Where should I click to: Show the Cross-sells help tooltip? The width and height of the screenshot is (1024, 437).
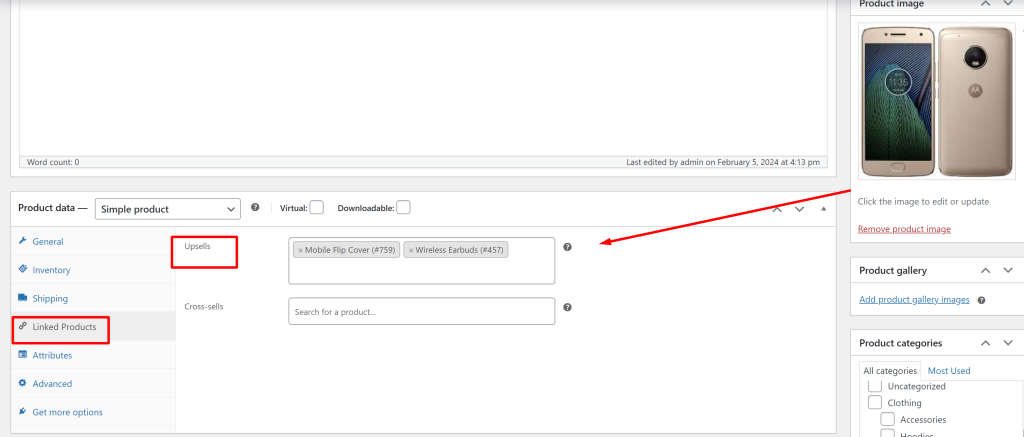coord(568,307)
